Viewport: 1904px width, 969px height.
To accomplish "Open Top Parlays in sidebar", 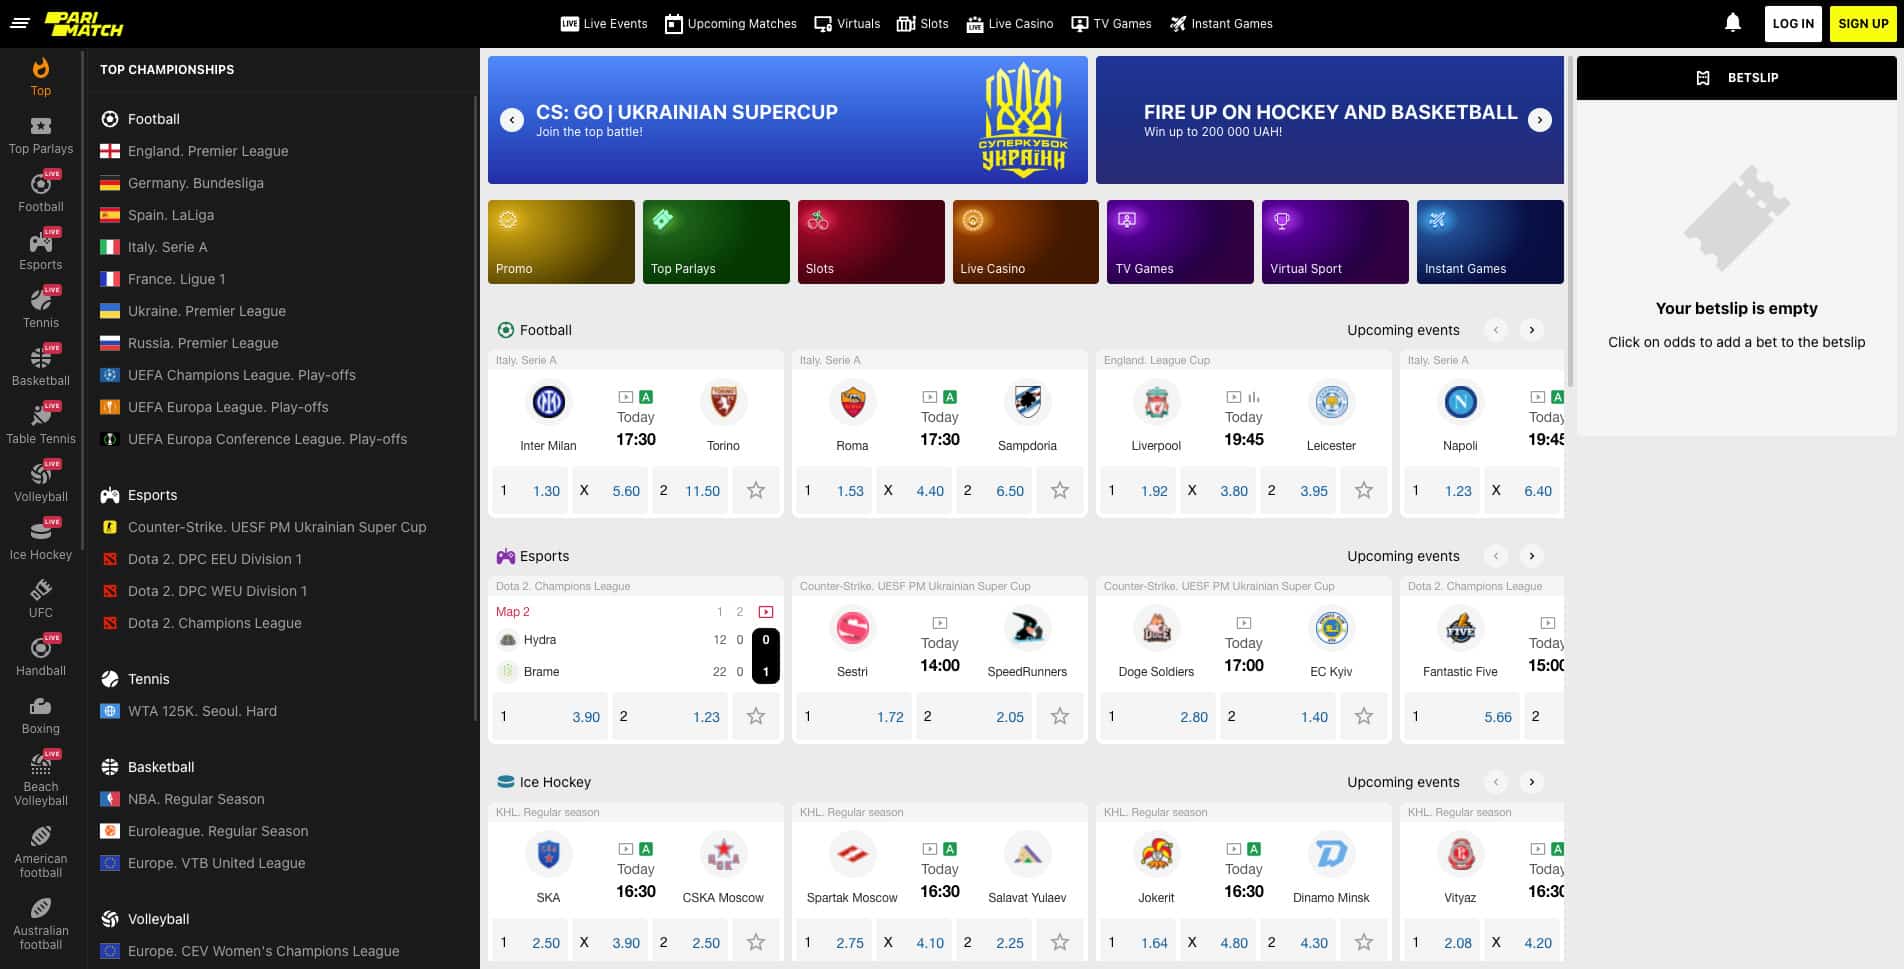I will click(41, 135).
